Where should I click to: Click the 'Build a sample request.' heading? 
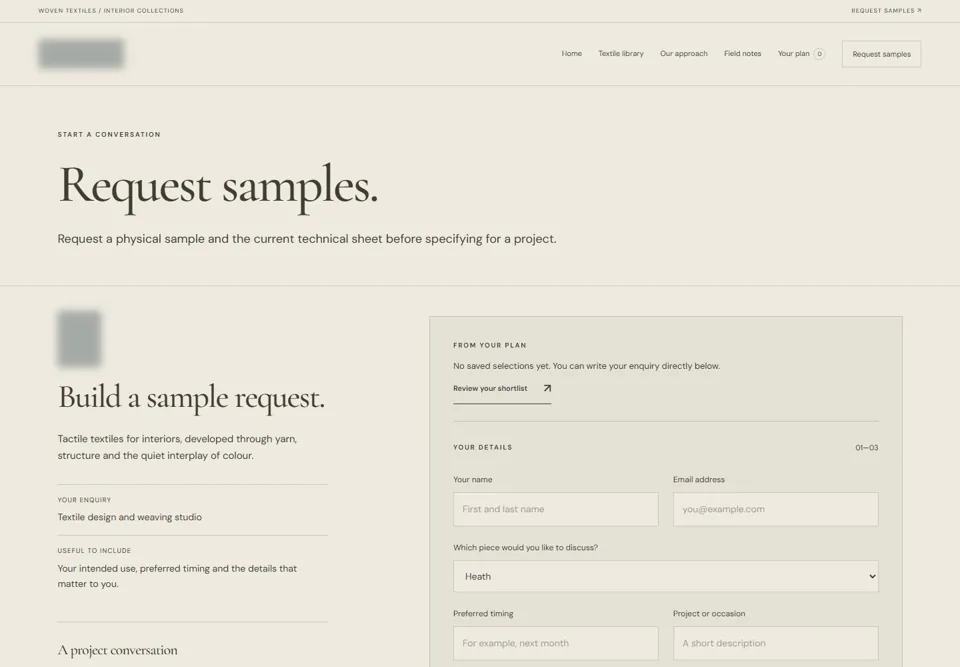point(191,398)
